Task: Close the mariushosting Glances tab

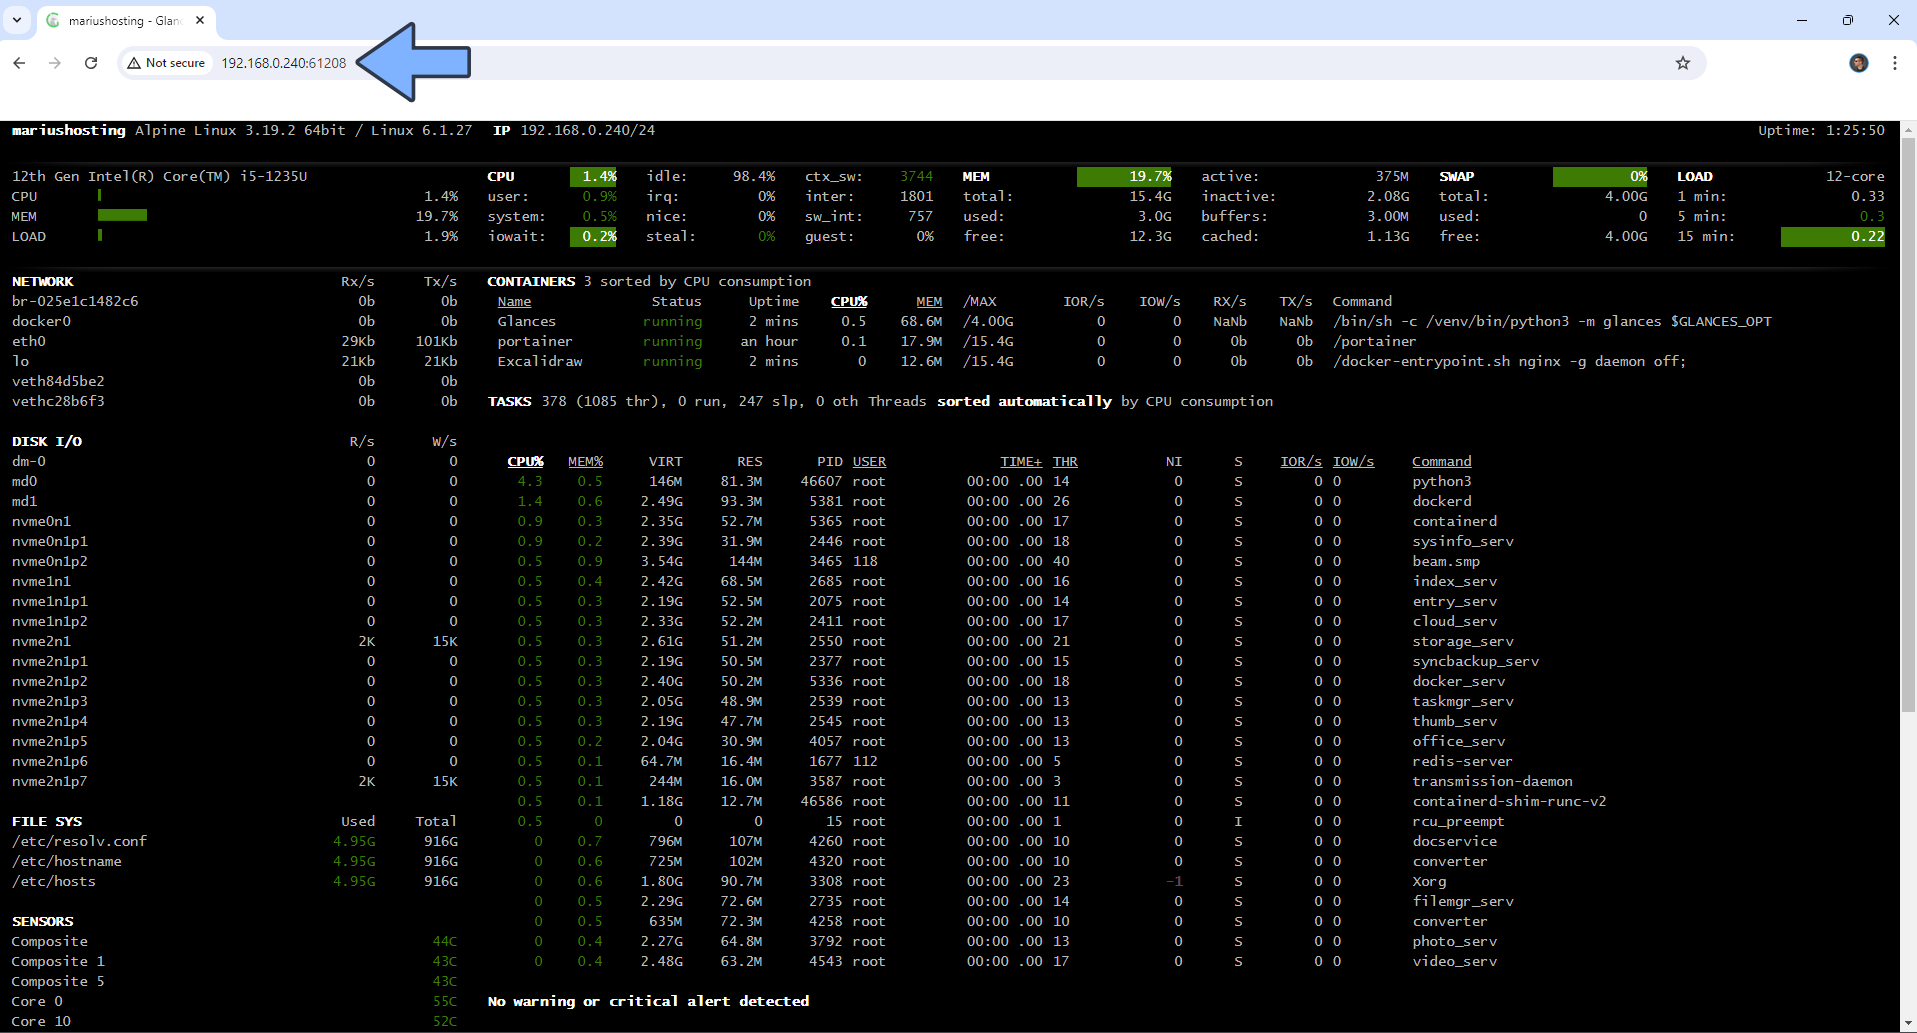Action: tap(200, 20)
